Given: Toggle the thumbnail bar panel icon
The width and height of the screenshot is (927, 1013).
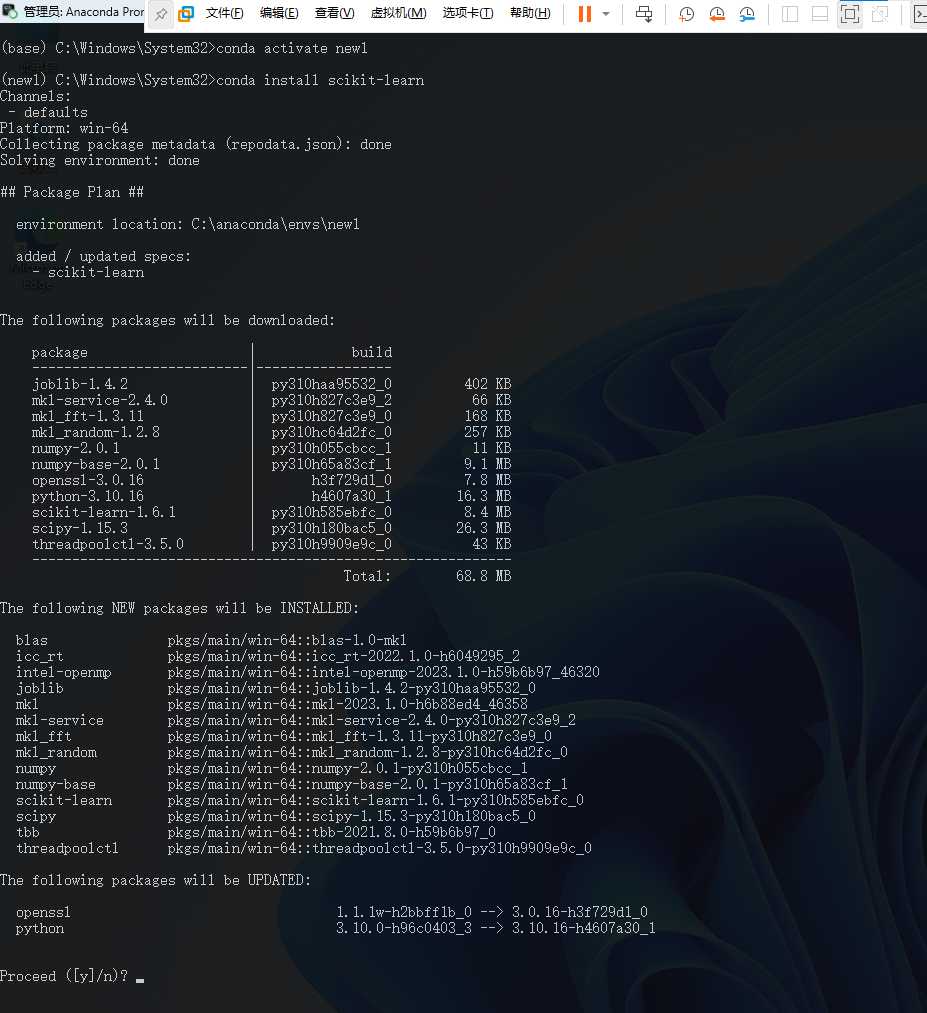Looking at the screenshot, I should [820, 14].
